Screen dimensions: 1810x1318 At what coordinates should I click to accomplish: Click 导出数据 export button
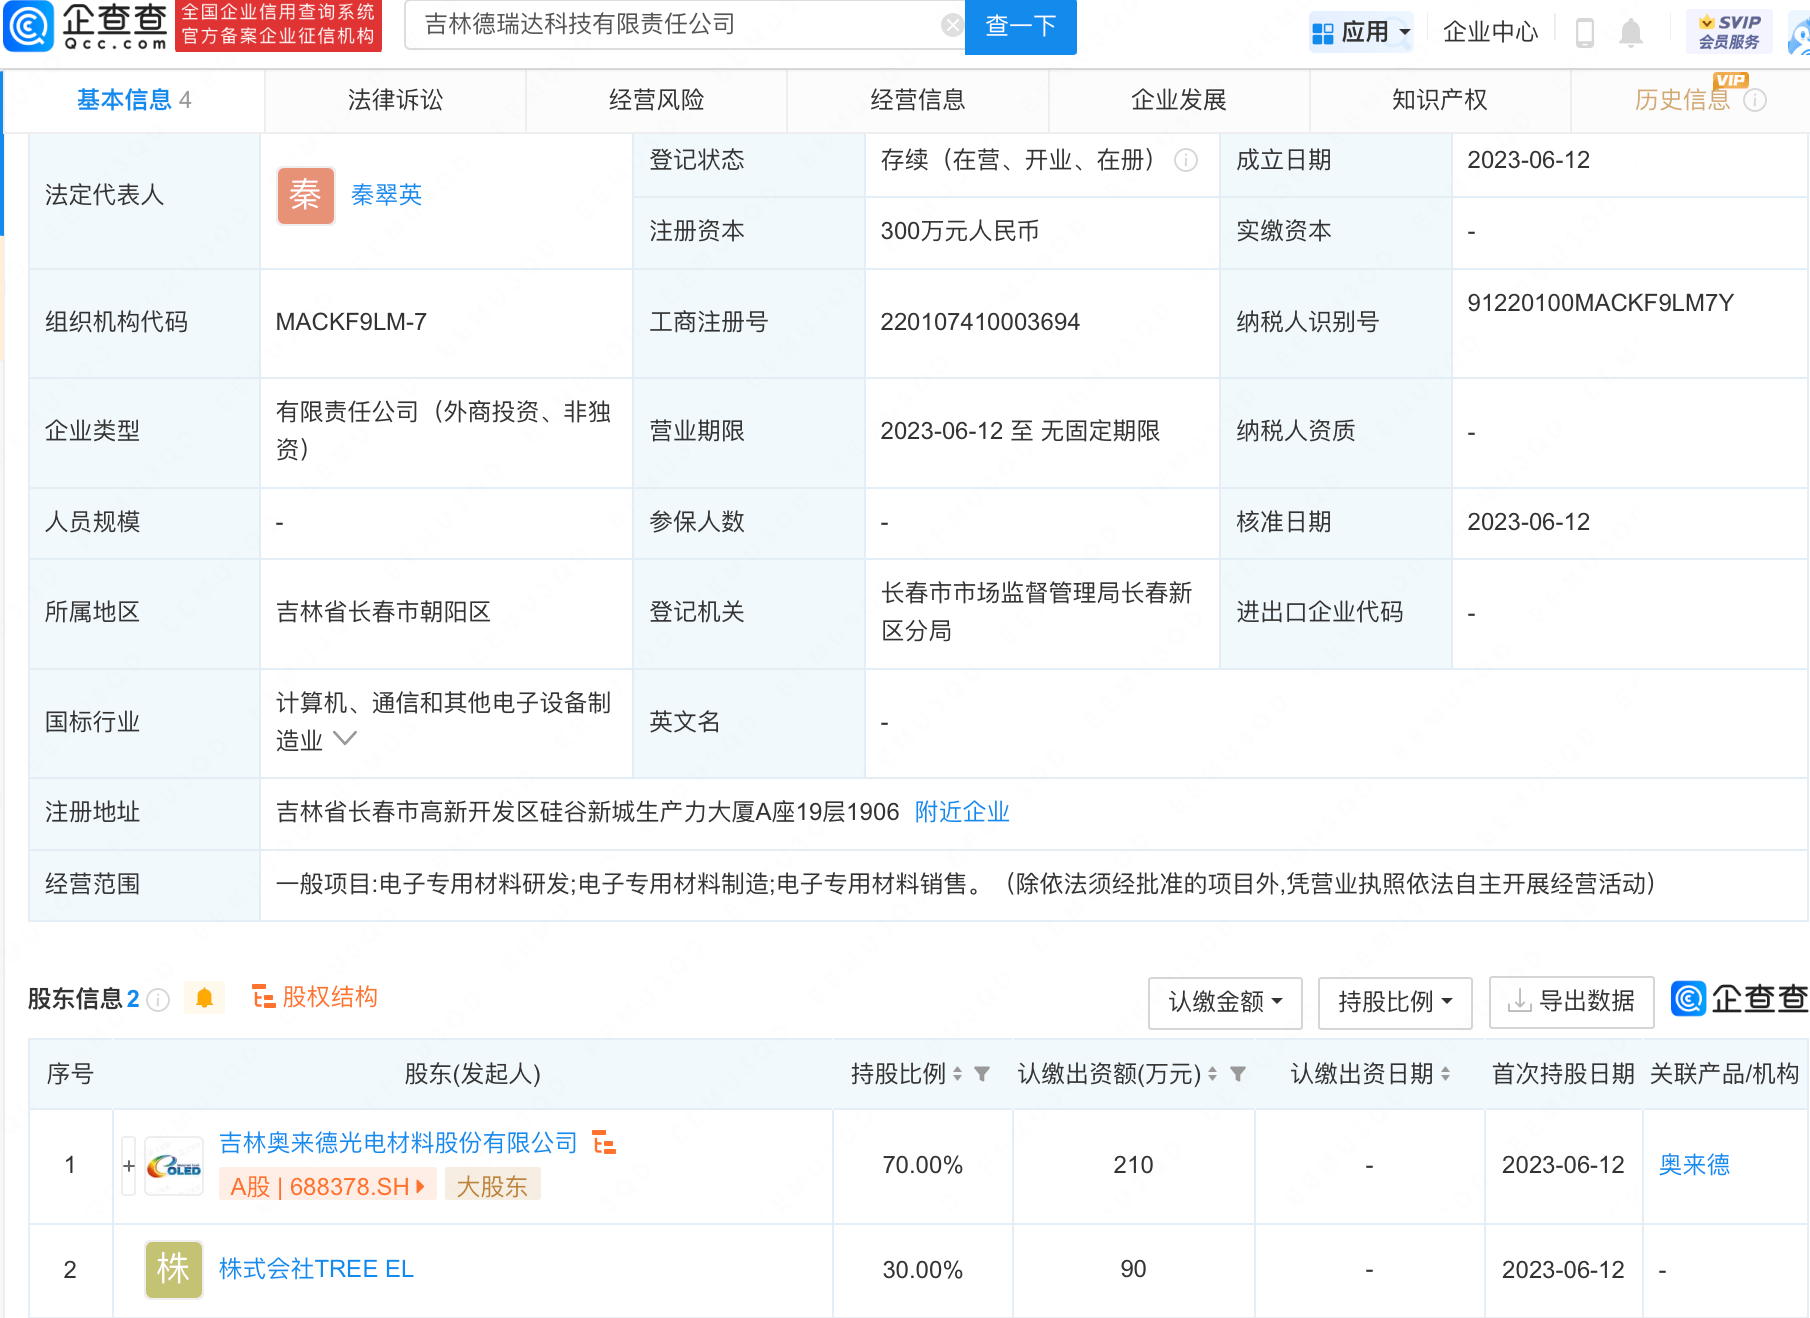[x=1571, y=1002]
